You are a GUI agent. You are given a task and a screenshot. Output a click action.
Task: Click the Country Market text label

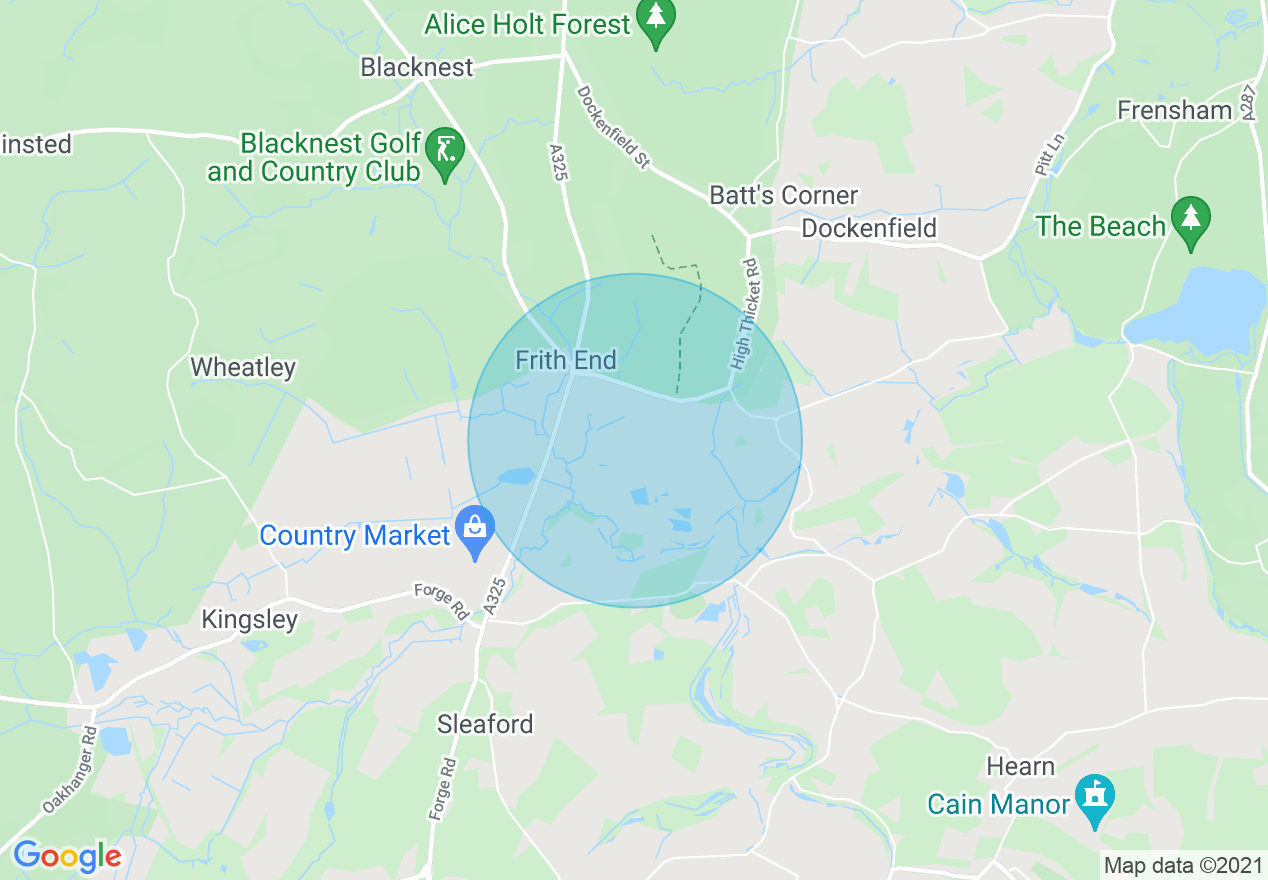tap(355, 536)
